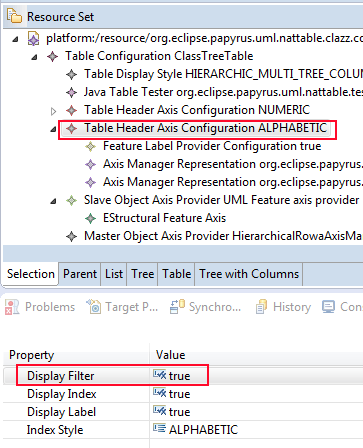
Task: Click the Display Label property name
Action: click(61, 412)
